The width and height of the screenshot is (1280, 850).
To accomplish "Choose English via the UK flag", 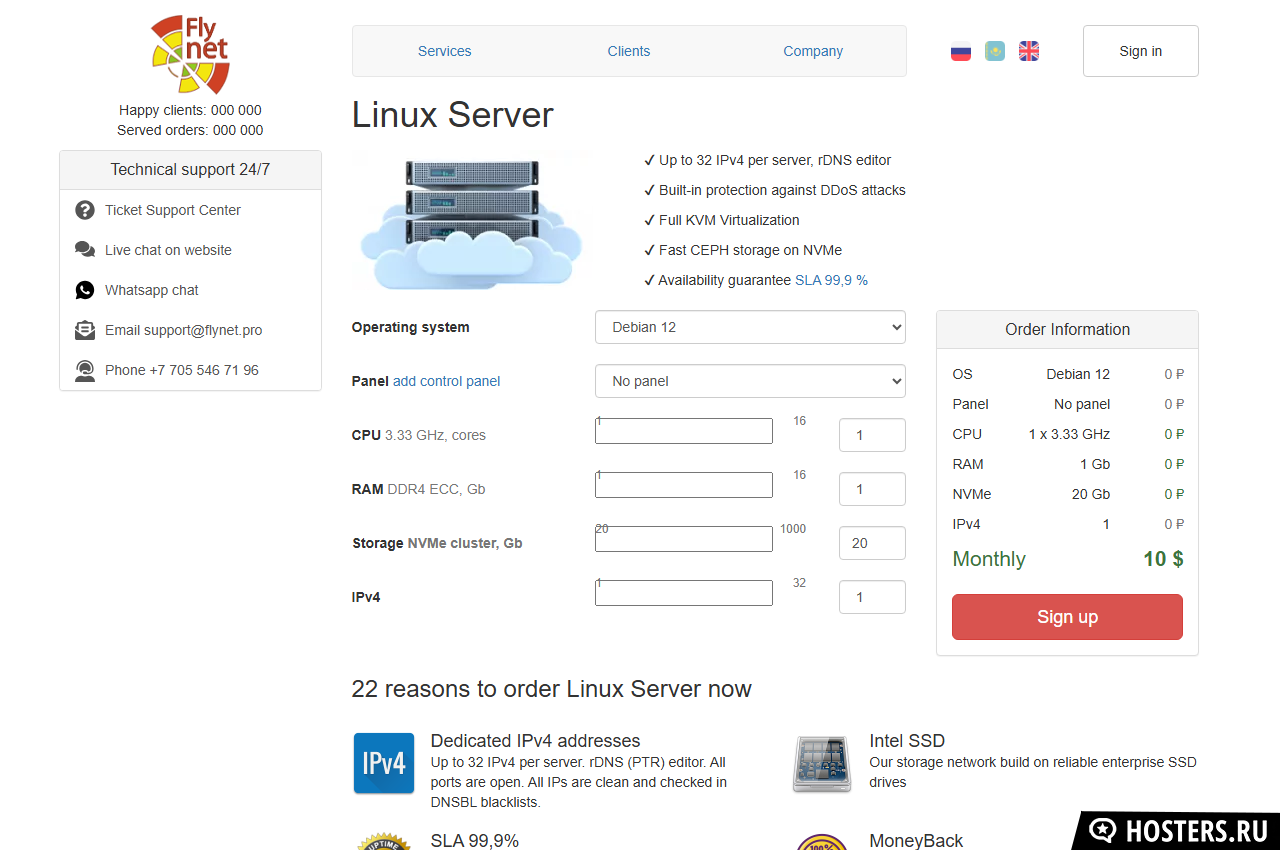I will [x=1029, y=51].
